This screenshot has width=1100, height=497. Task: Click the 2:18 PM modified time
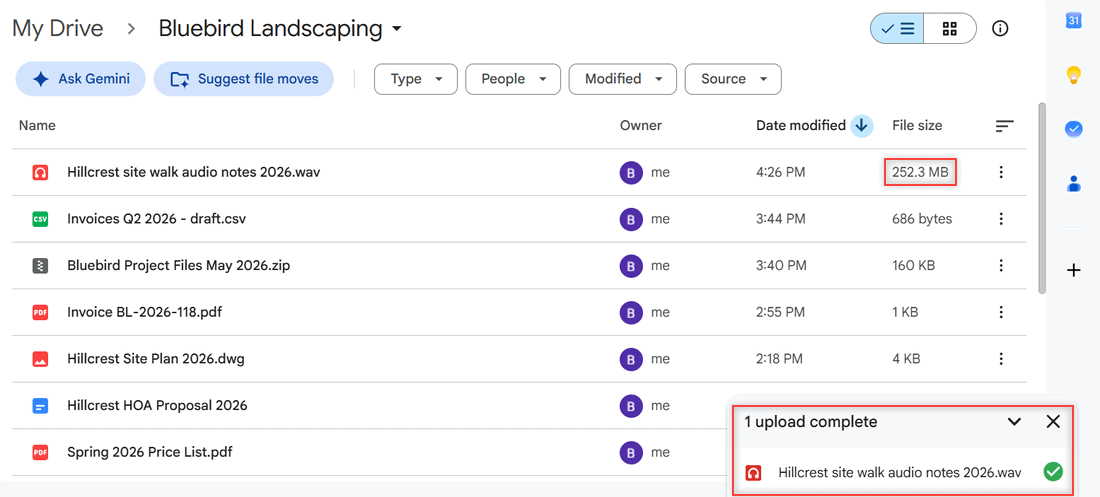[x=779, y=359]
